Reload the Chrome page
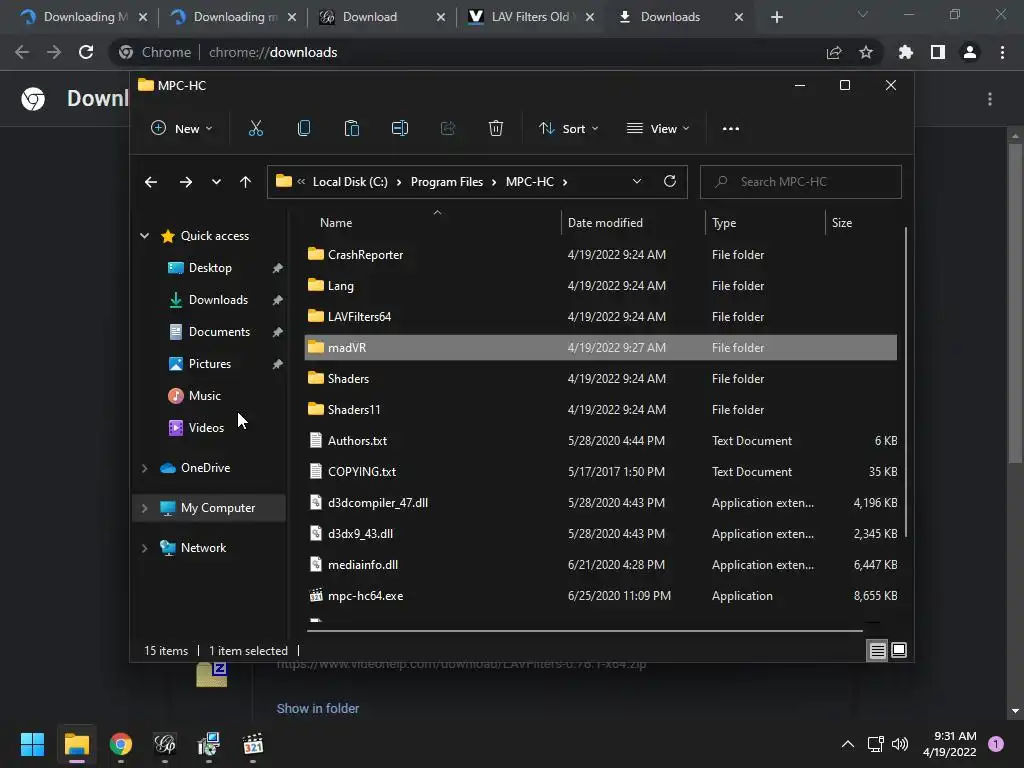The width and height of the screenshot is (1024, 768). click(x=86, y=52)
